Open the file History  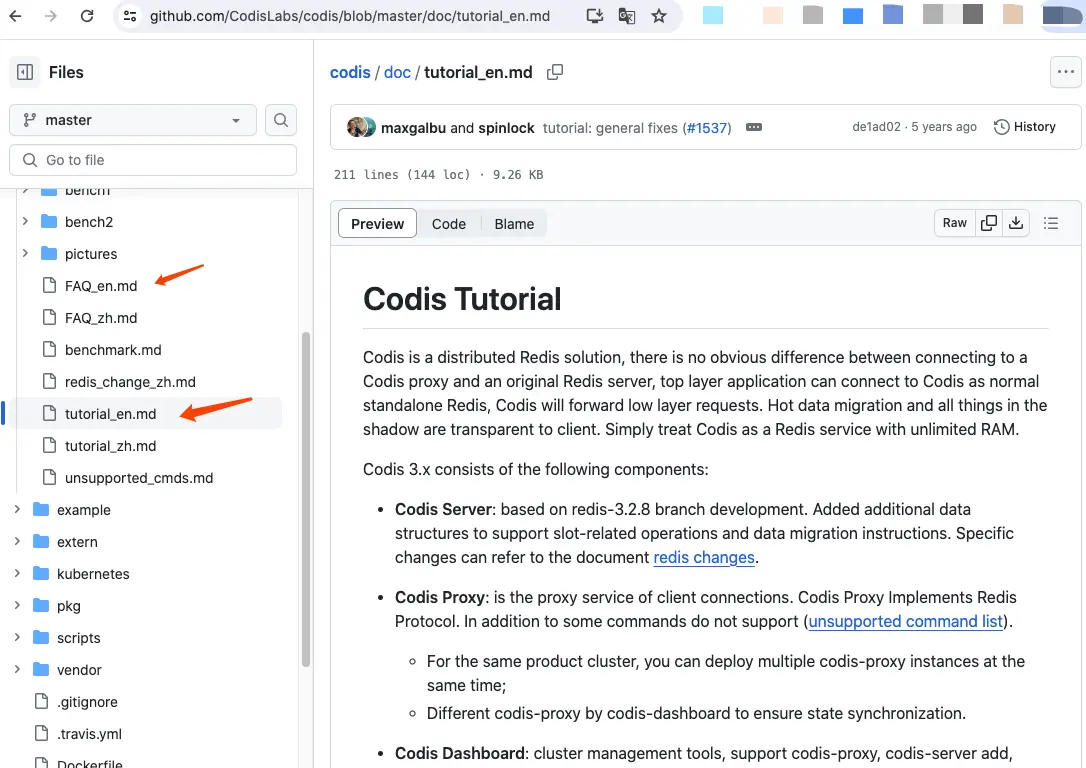(x=1025, y=127)
